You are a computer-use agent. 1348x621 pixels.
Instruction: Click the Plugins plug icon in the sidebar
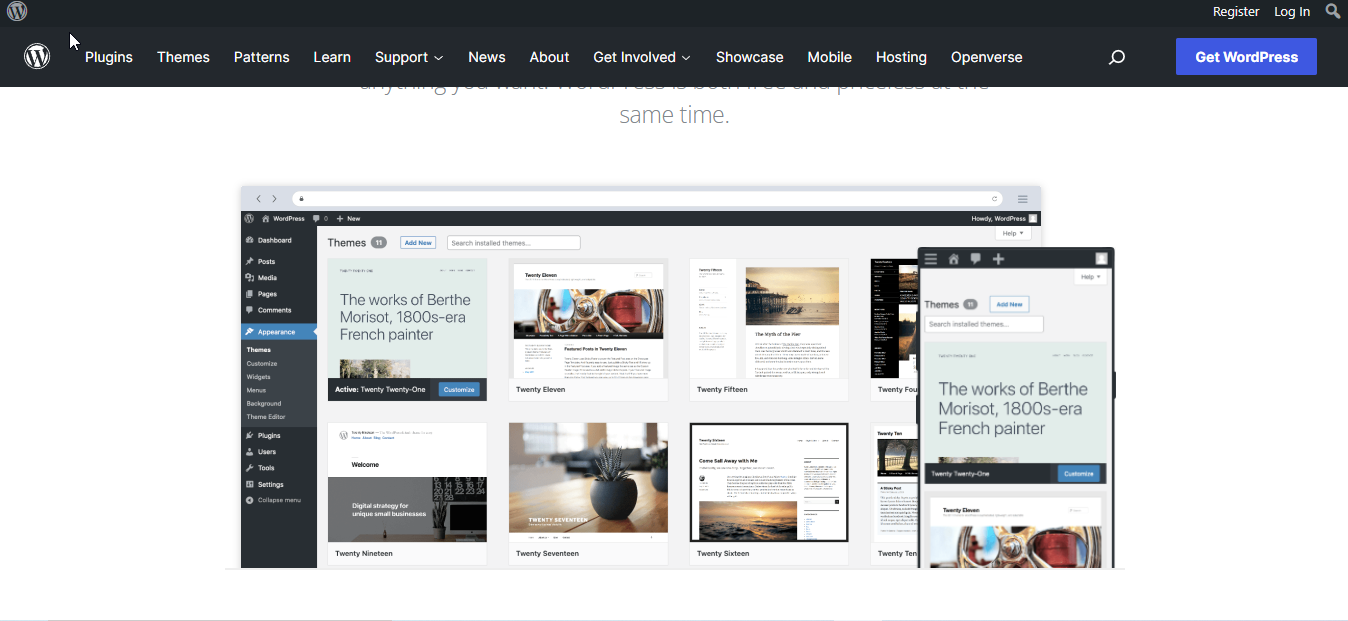tap(248, 436)
